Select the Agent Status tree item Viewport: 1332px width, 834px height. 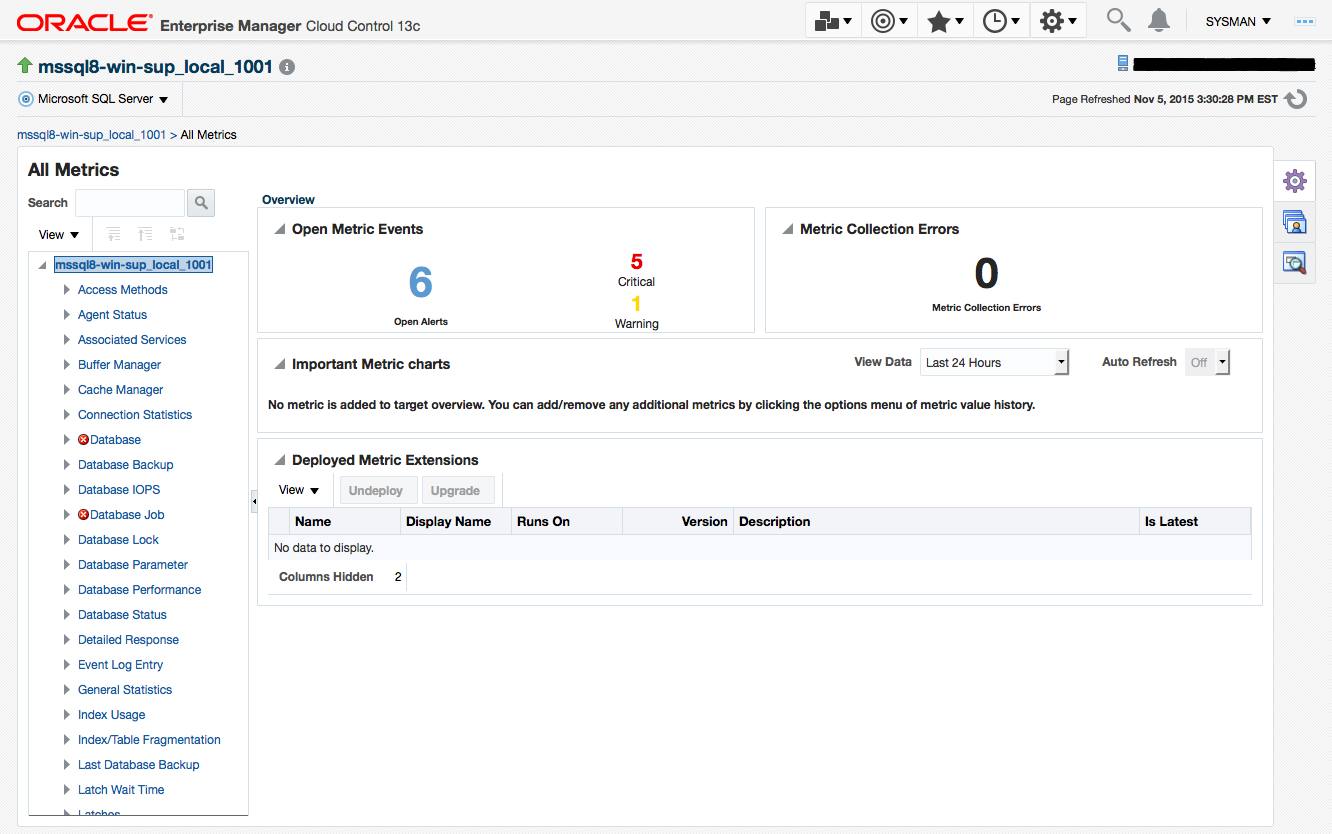coord(113,315)
